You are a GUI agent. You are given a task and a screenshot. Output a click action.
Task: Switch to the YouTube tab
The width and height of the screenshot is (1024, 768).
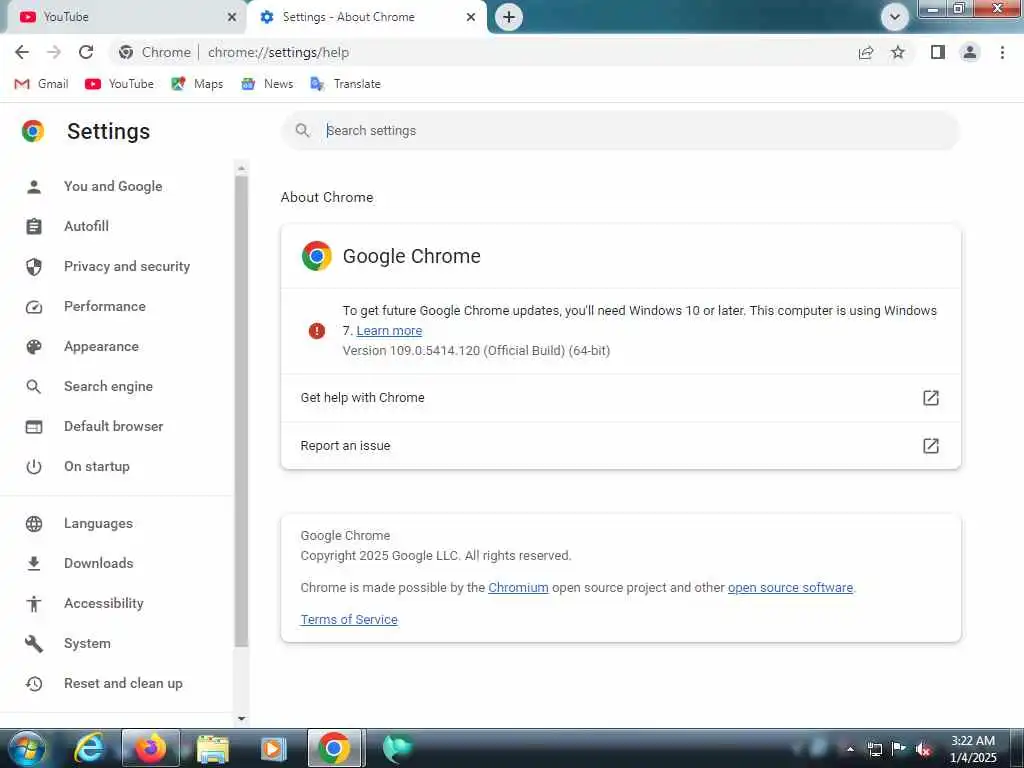coord(124,17)
